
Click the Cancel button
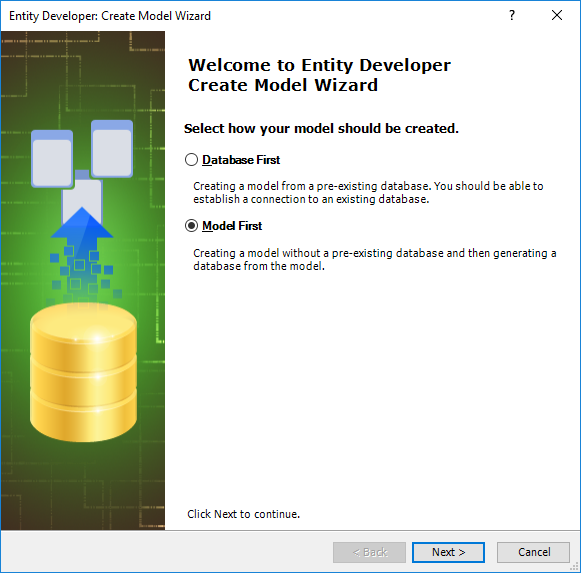533,552
